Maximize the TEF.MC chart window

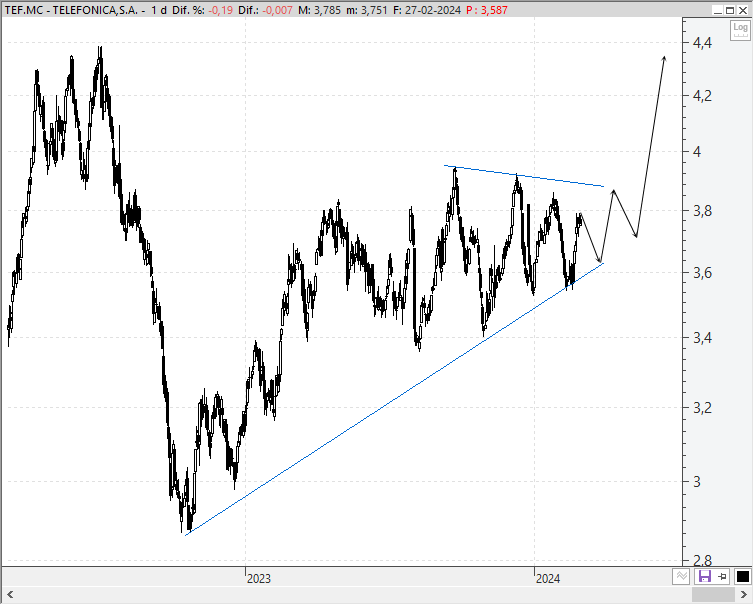(x=730, y=10)
